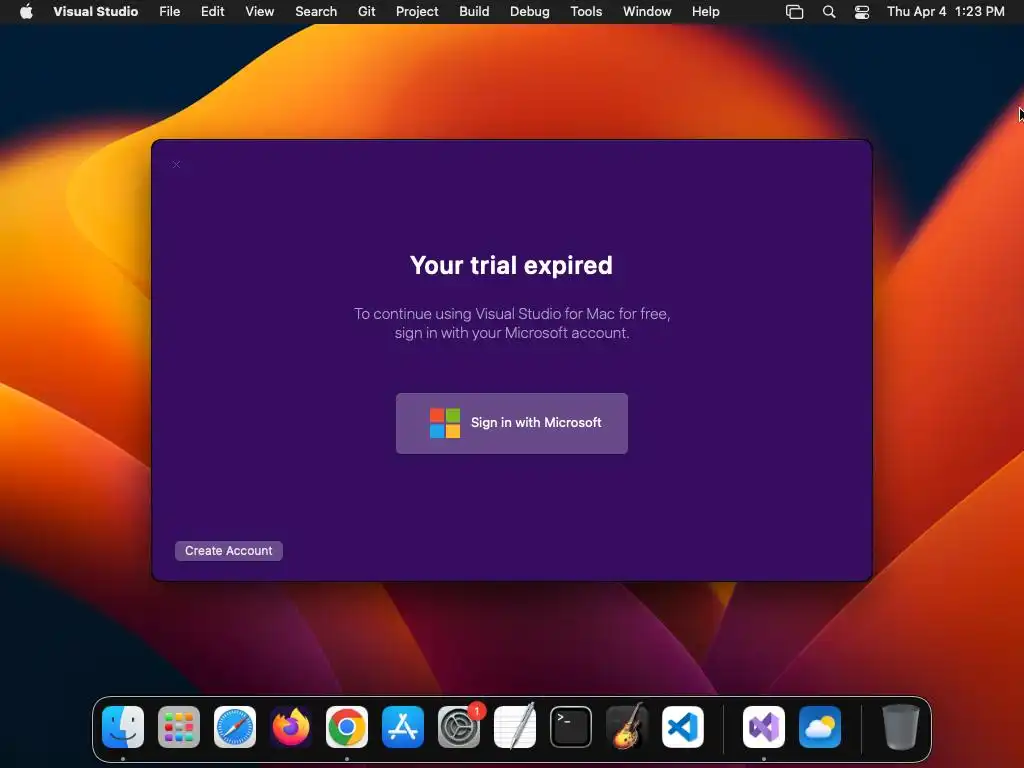Click Visual Studio for Mac Dock icon
This screenshot has height=768, width=1024.
[x=764, y=727]
